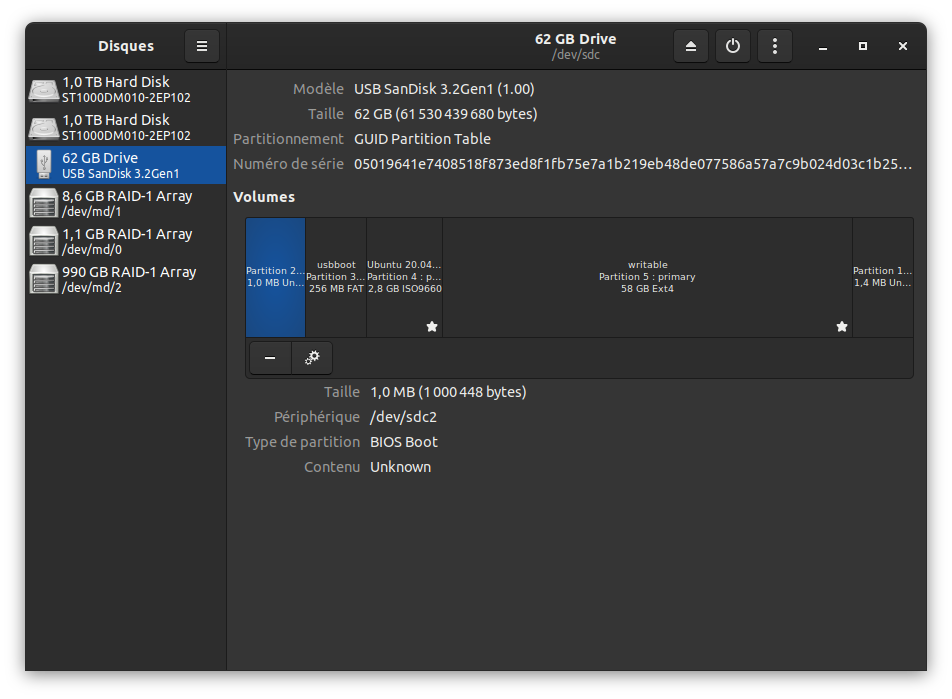Click 'USB SanDisk 3.2Gen1 (1.00)' model text
This screenshot has width=952, height=699.
point(444,89)
